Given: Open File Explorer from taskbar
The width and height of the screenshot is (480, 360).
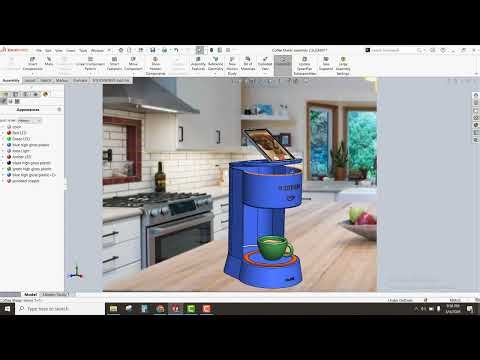Looking at the screenshot, I should pos(113,309).
